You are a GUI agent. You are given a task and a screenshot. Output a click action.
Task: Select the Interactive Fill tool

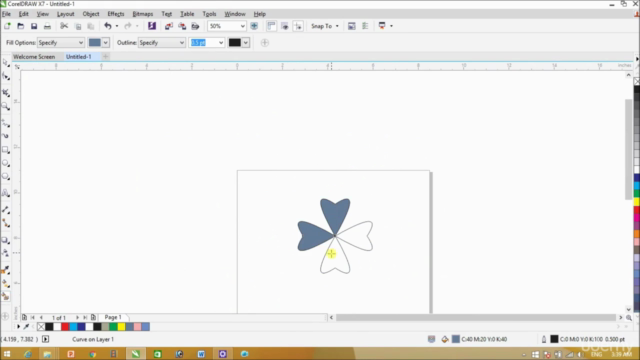point(6,283)
